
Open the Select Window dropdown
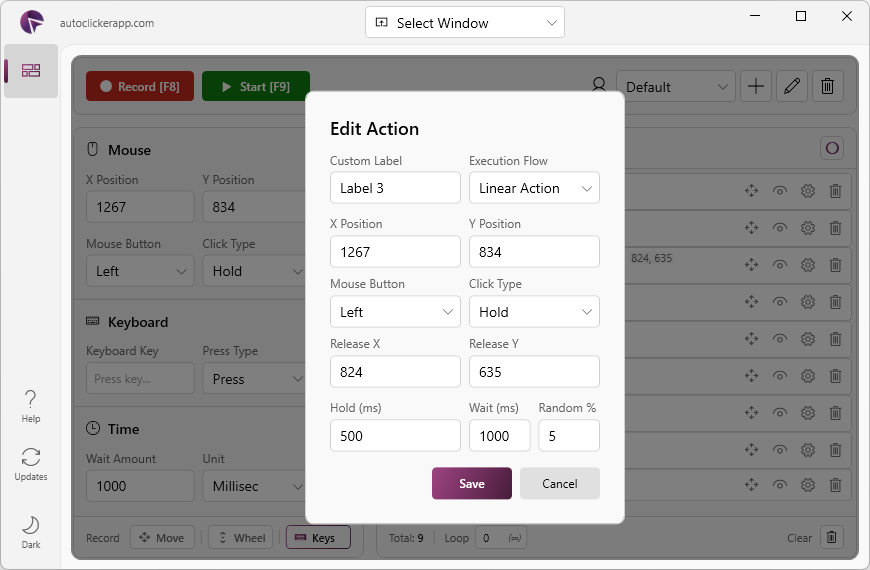click(x=465, y=23)
